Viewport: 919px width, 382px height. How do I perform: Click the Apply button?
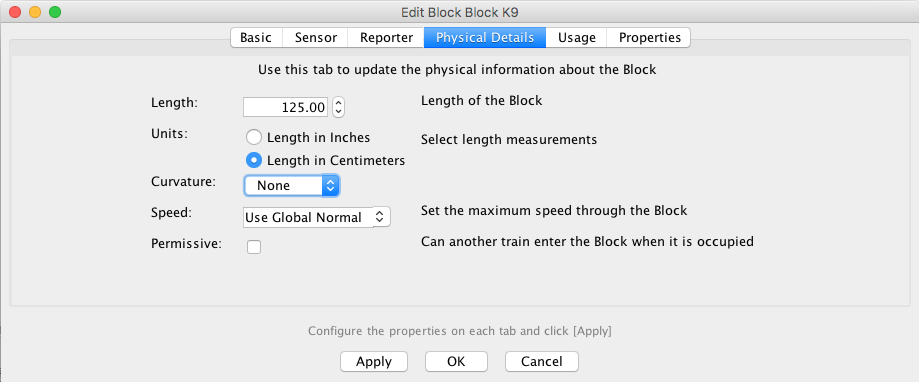tap(374, 361)
